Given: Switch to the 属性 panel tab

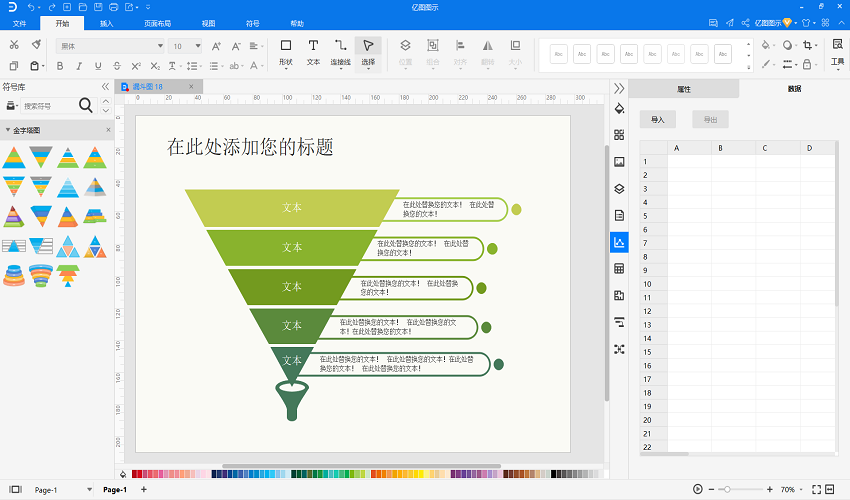Looking at the screenshot, I should click(684, 89).
